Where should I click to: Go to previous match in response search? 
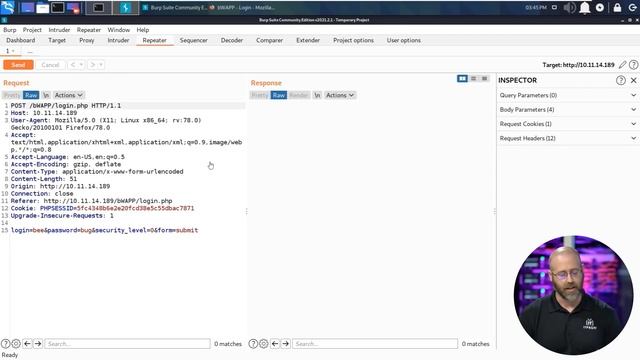275,344
